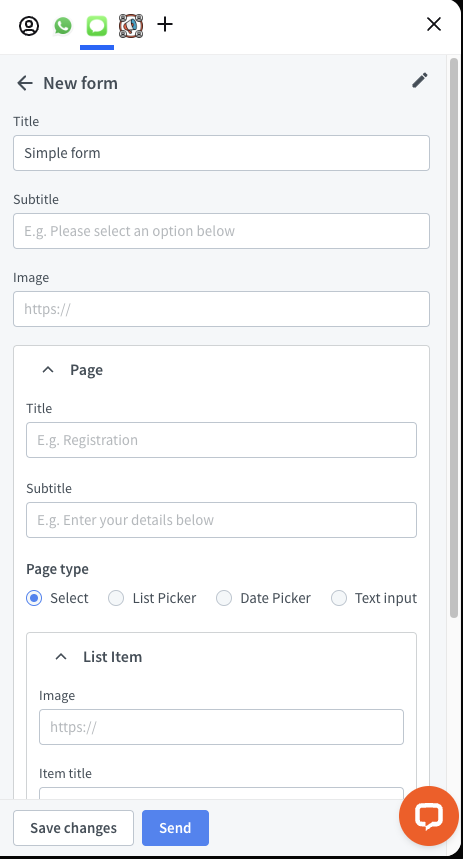Focus the form Title field 'Simple form'
Viewport: 463px width, 859px height.
click(x=221, y=153)
